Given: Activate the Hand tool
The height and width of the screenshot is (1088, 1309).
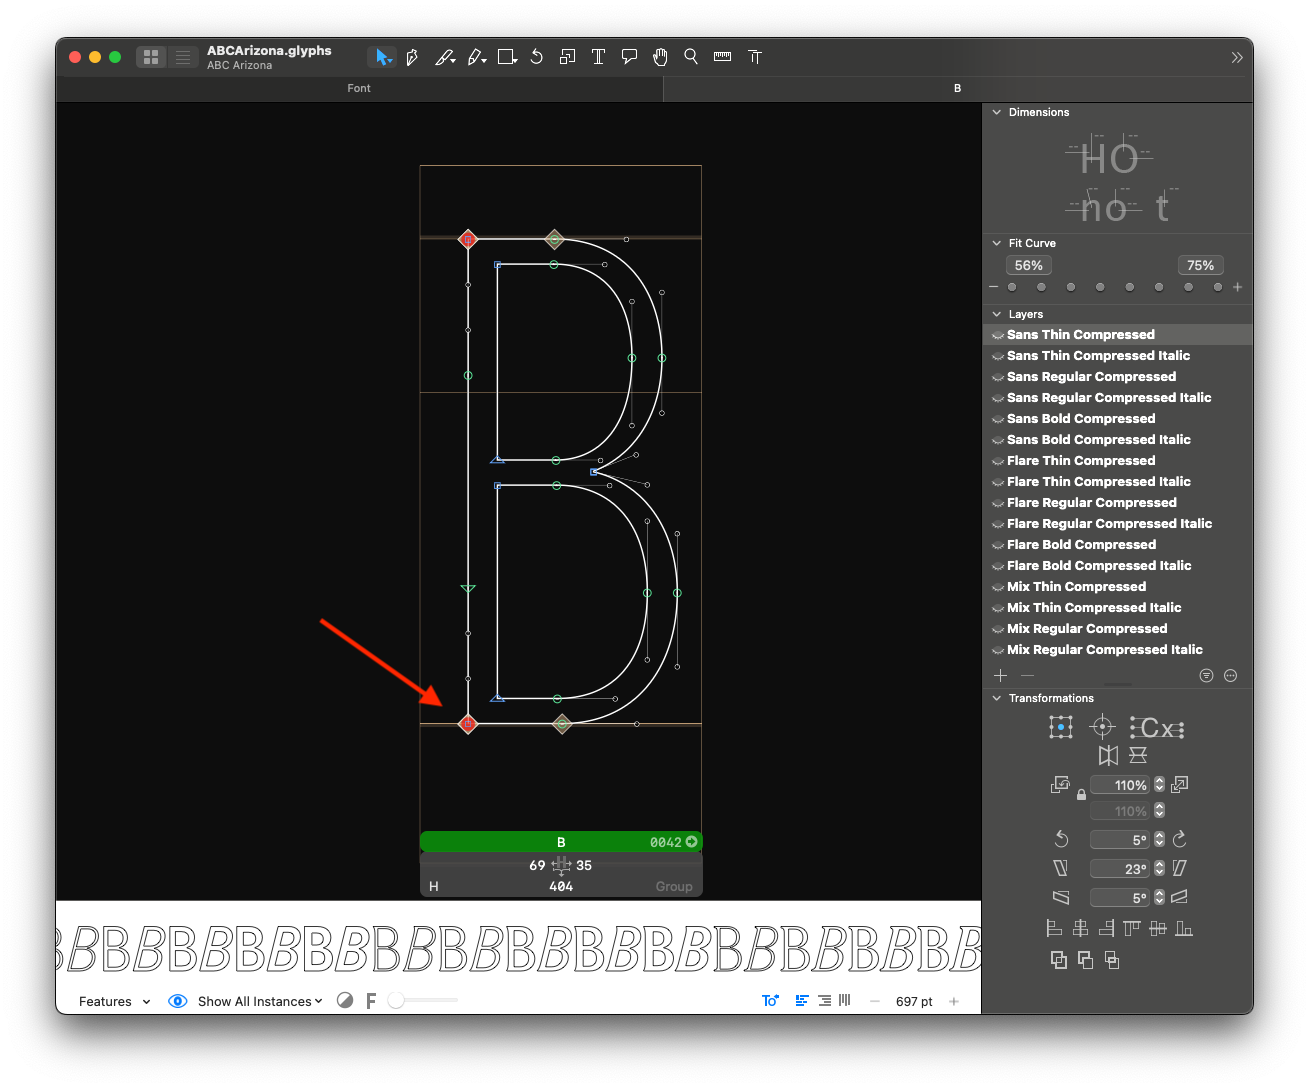Looking at the screenshot, I should point(660,57).
